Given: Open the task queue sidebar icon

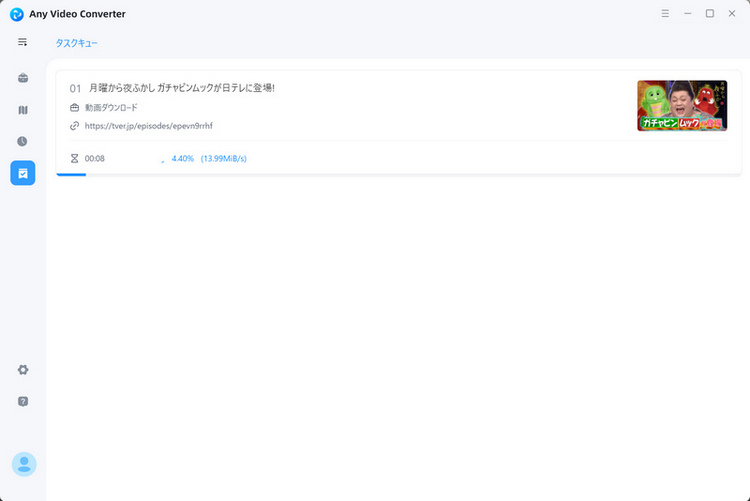Looking at the screenshot, I should [22, 173].
